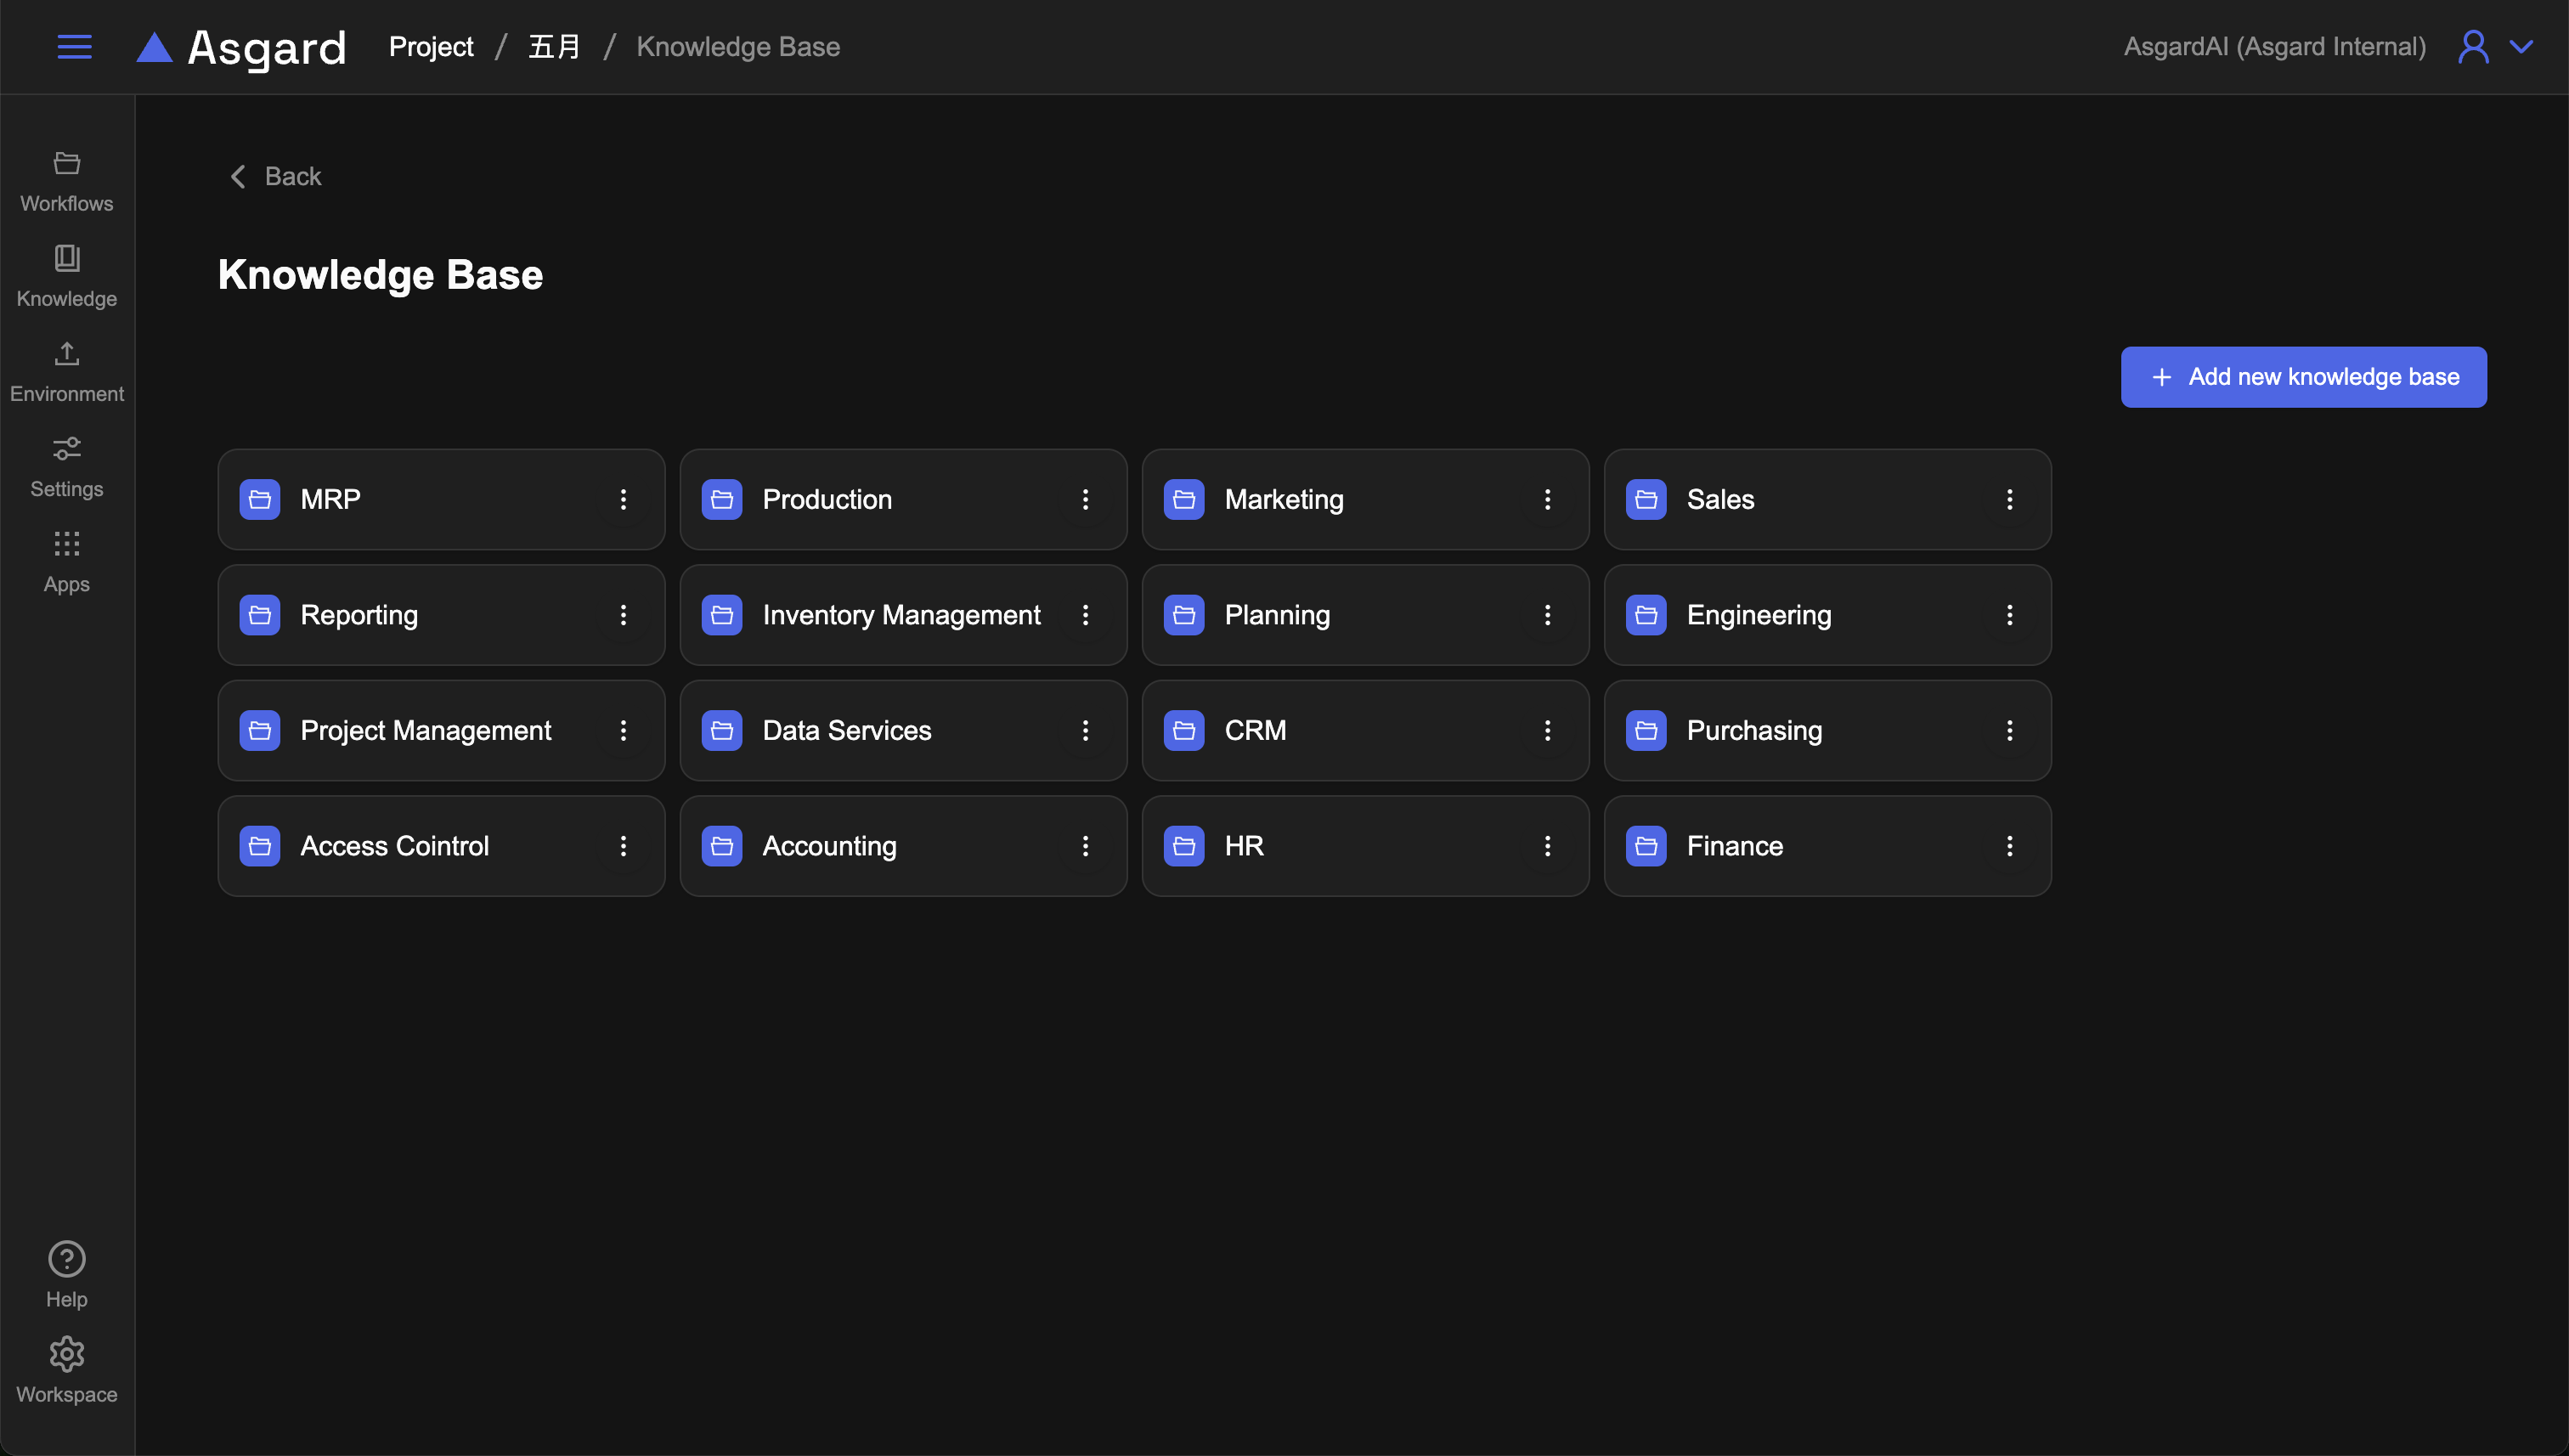Viewport: 2569px width, 1456px height.
Task: Go back using the Back link
Action: (x=275, y=177)
